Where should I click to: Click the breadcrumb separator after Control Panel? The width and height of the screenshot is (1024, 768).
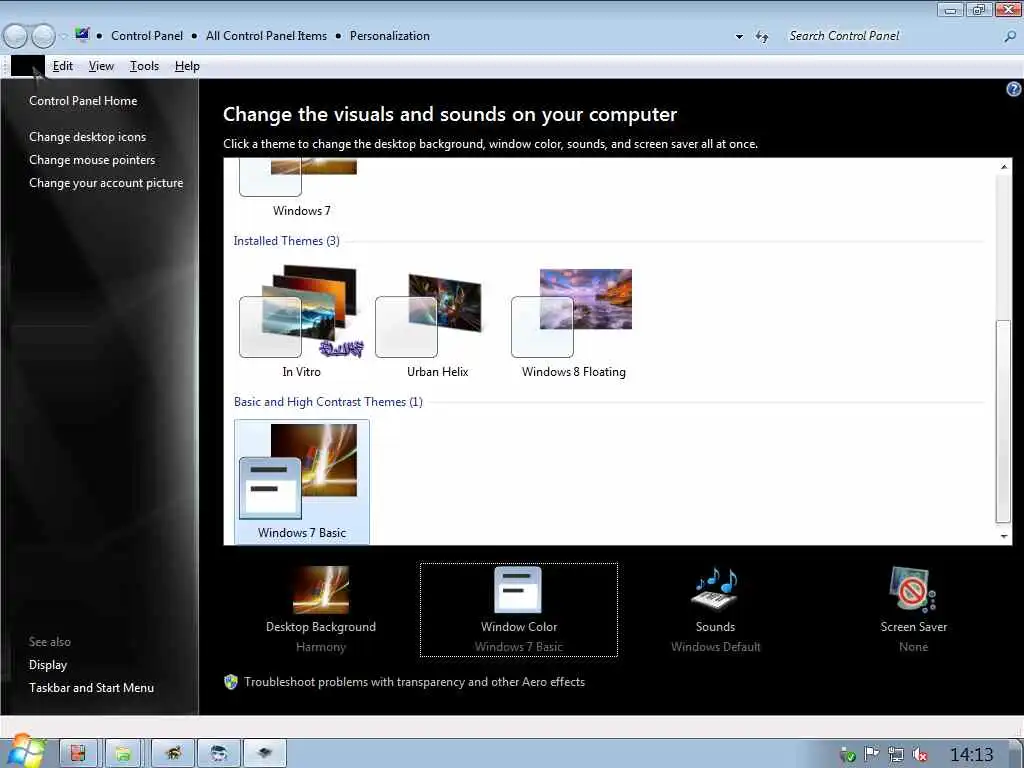[195, 36]
